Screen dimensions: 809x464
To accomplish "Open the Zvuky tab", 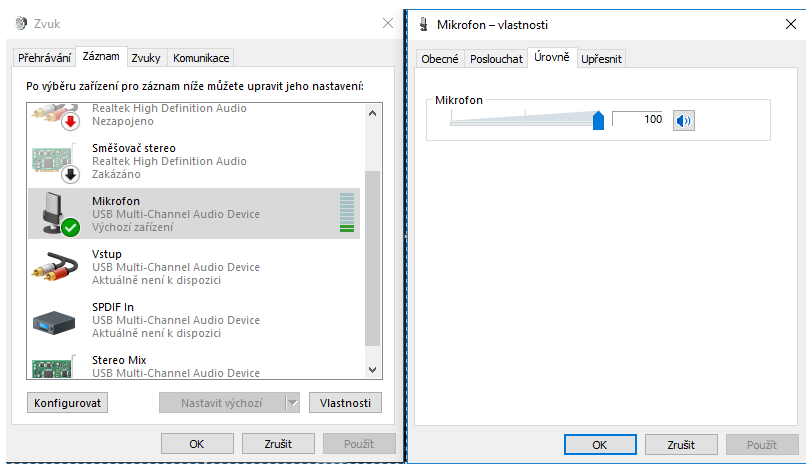I will (146, 58).
